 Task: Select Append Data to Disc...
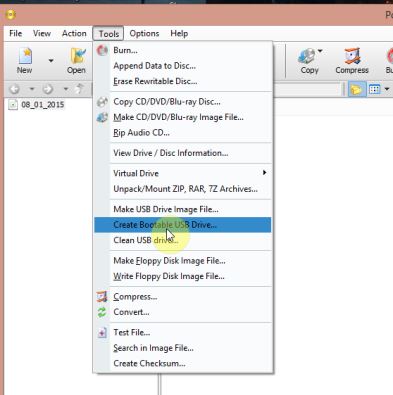183,66
